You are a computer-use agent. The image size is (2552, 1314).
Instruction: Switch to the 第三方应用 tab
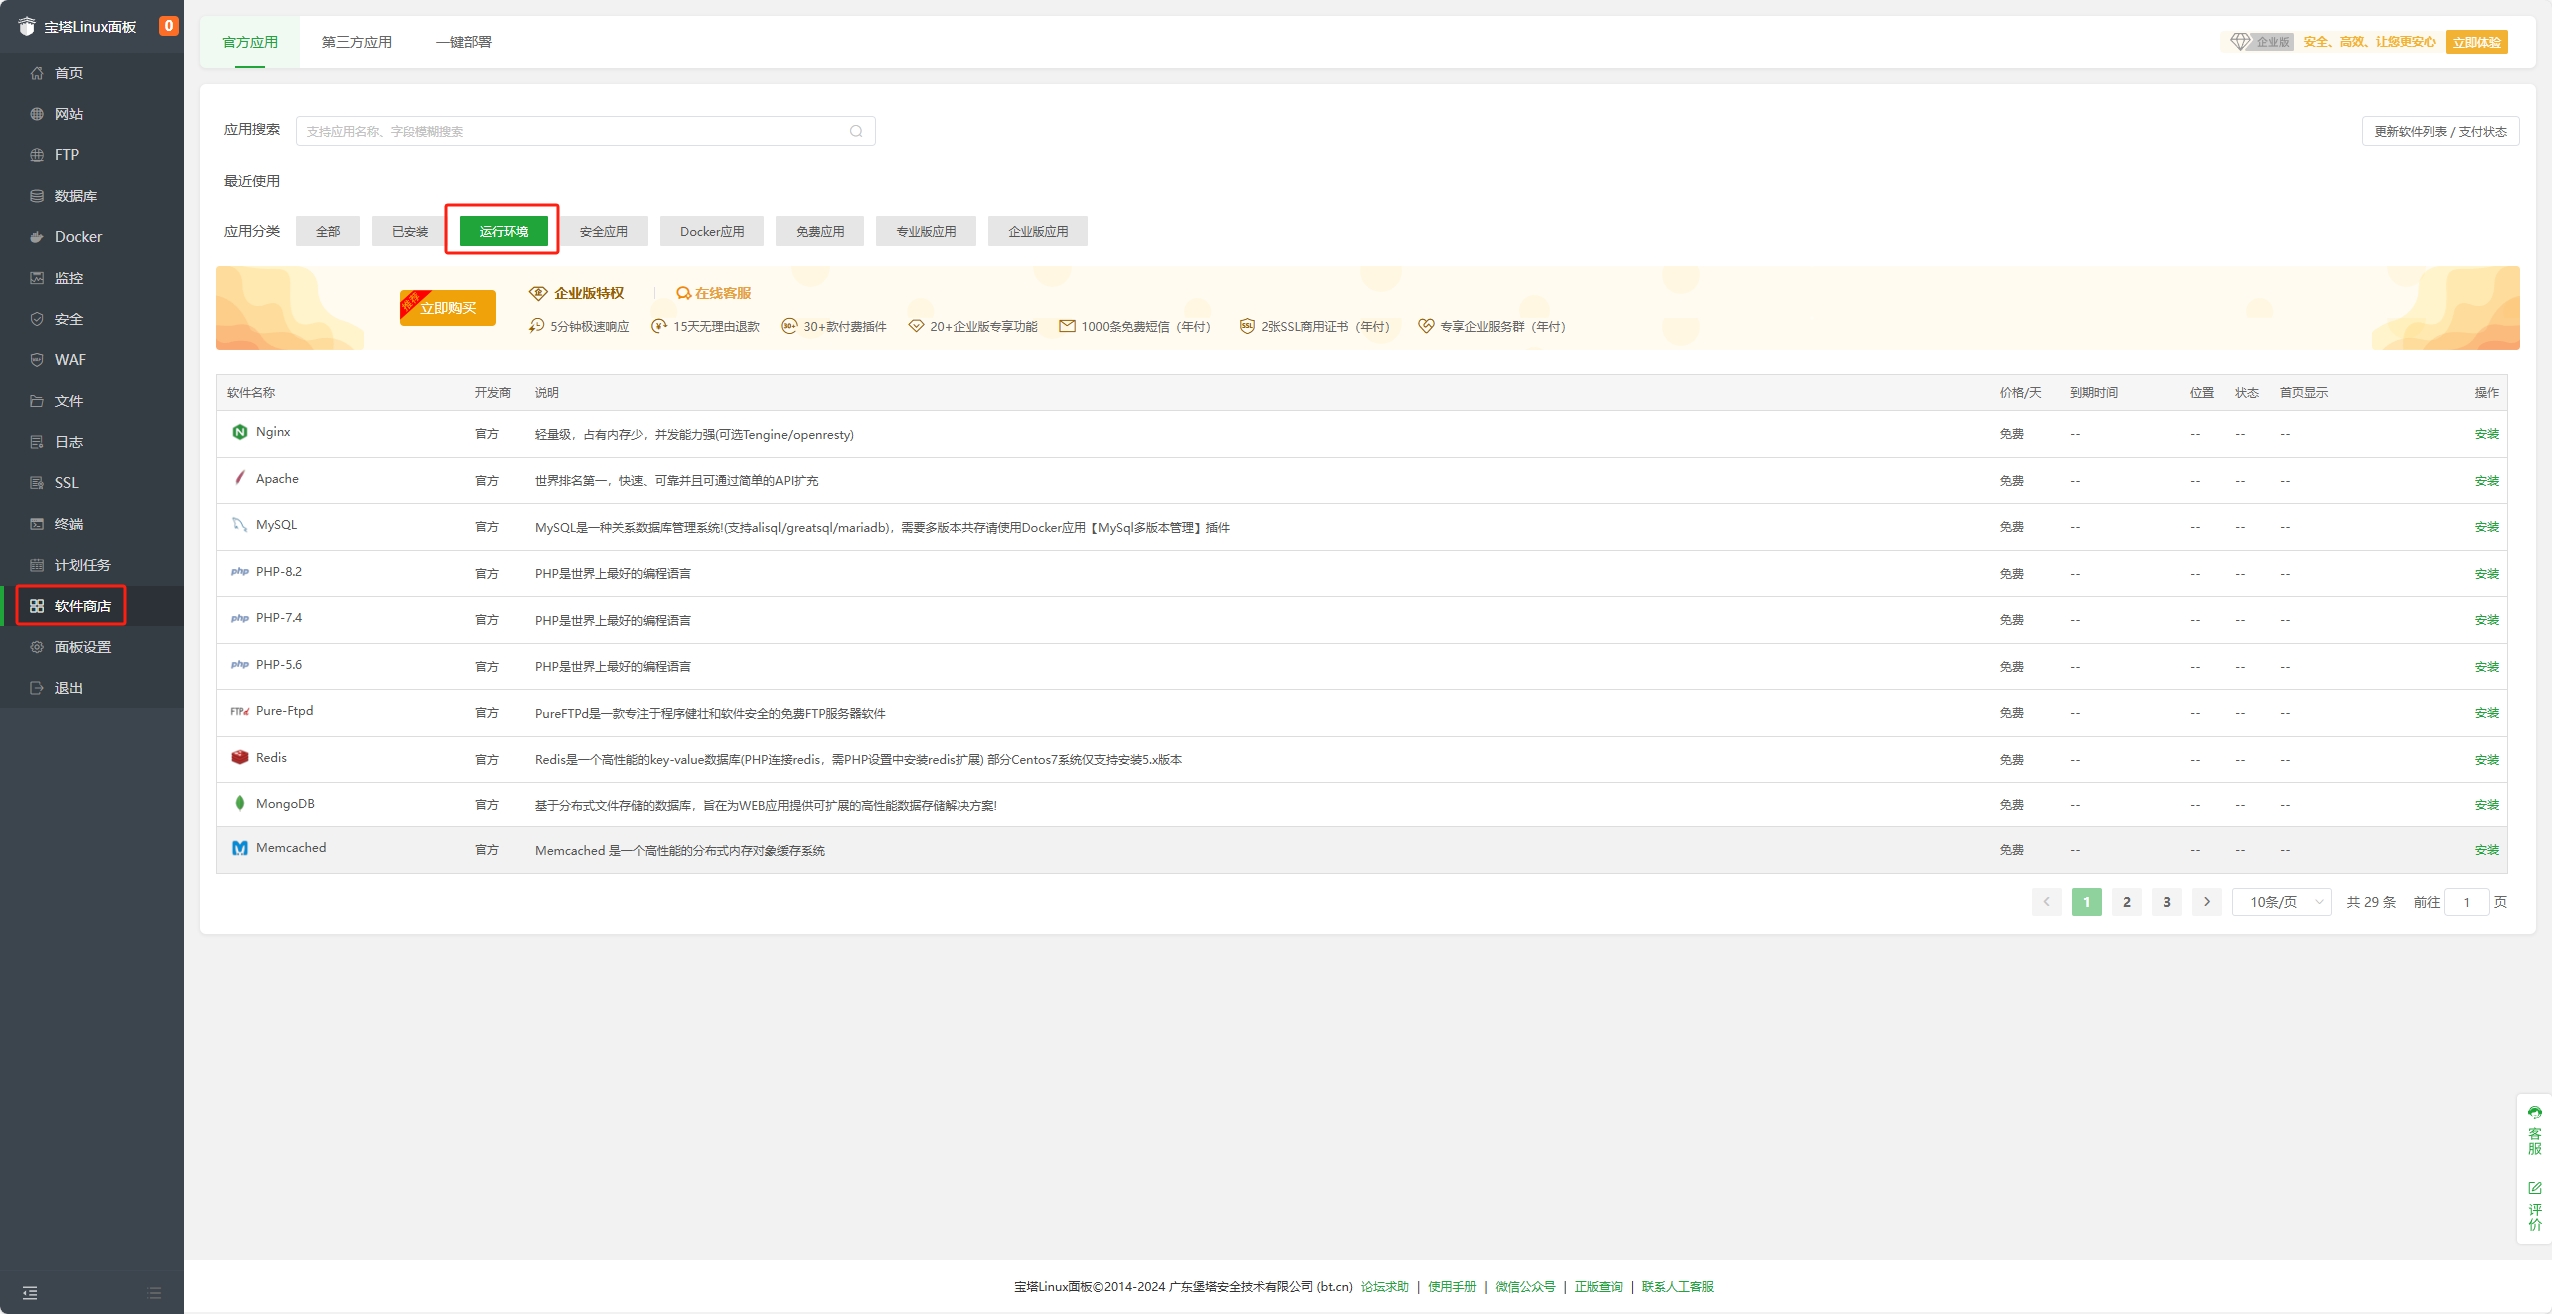tap(357, 42)
